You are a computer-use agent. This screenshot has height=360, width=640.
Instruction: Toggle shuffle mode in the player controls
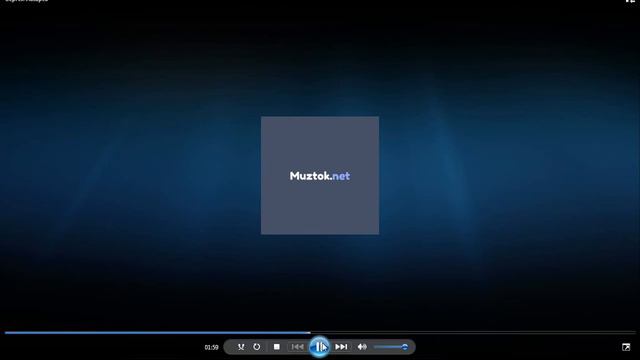(x=241, y=347)
